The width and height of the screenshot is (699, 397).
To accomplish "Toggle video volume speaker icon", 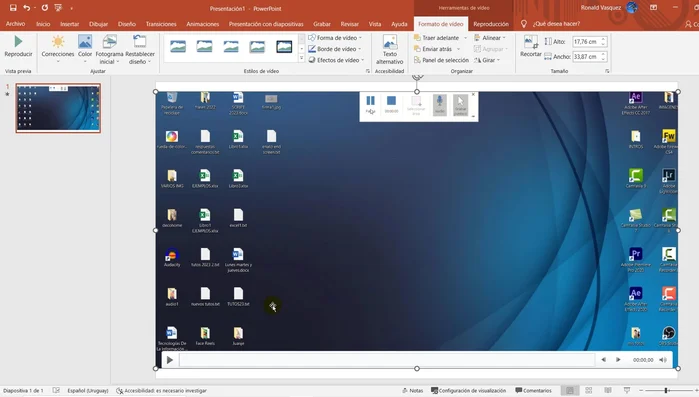I will pos(663,360).
